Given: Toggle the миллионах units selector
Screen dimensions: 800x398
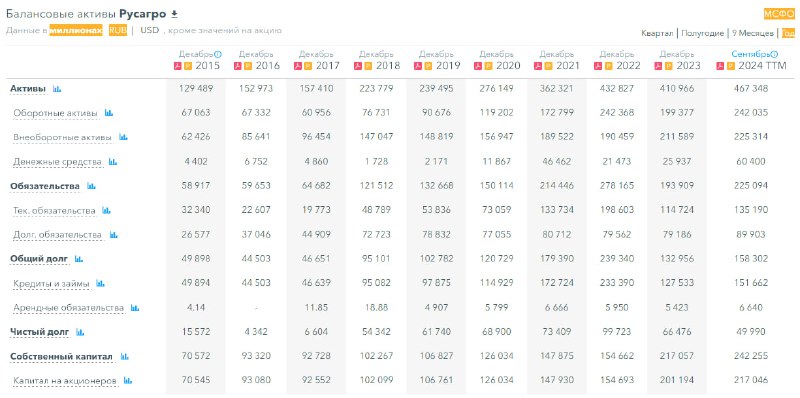Looking at the screenshot, I should pos(76,30).
